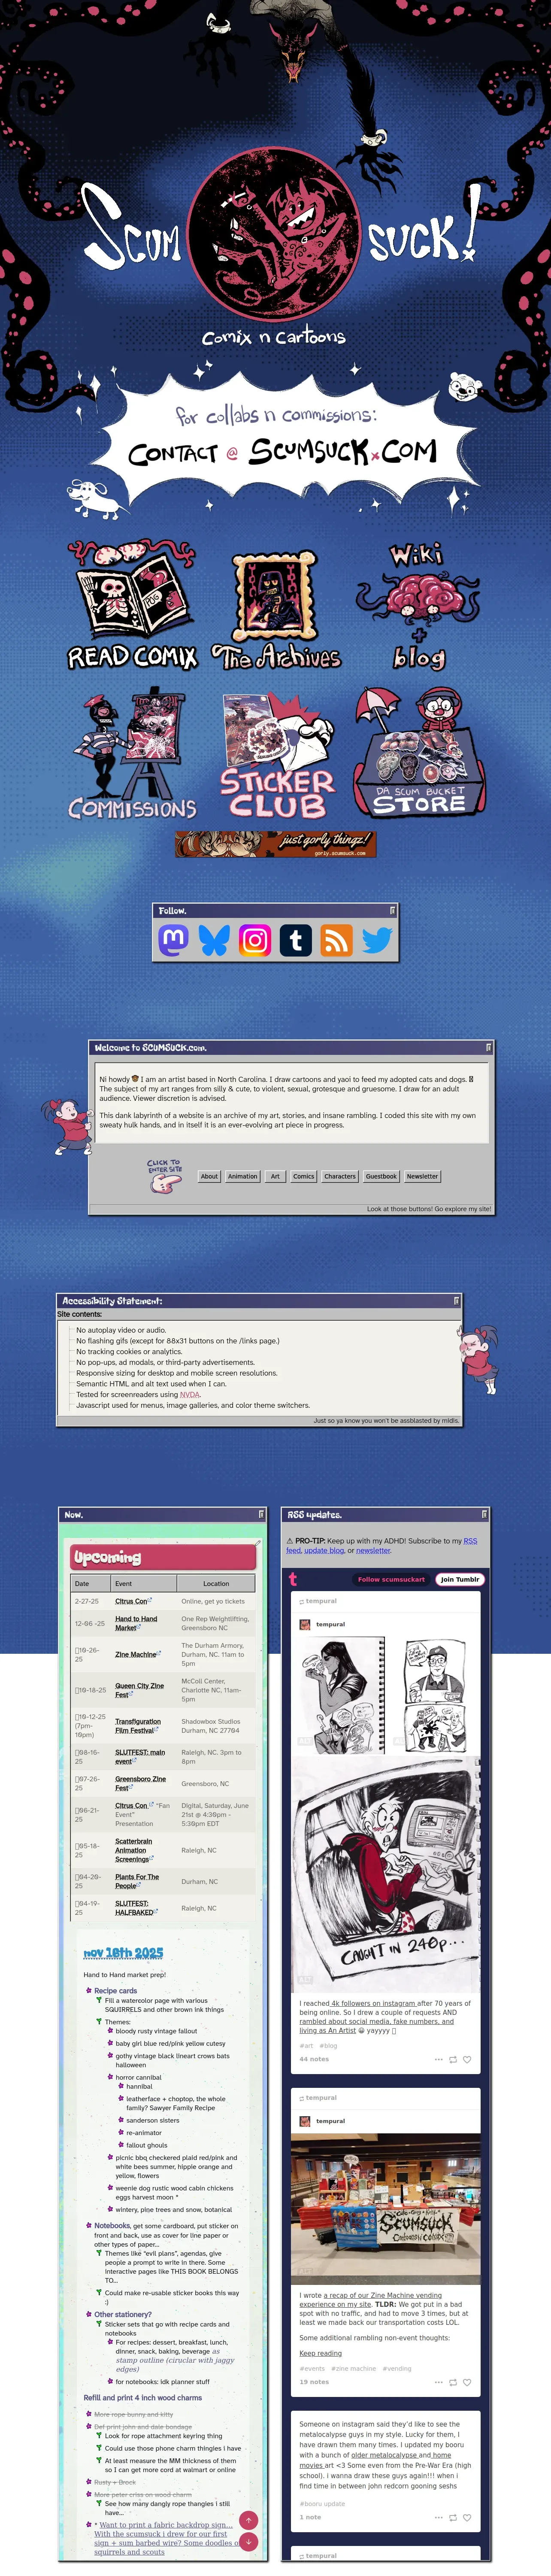The width and height of the screenshot is (551, 2576).
Task: Open 'Transfiguration Film Festival' event link
Action: click(138, 1726)
